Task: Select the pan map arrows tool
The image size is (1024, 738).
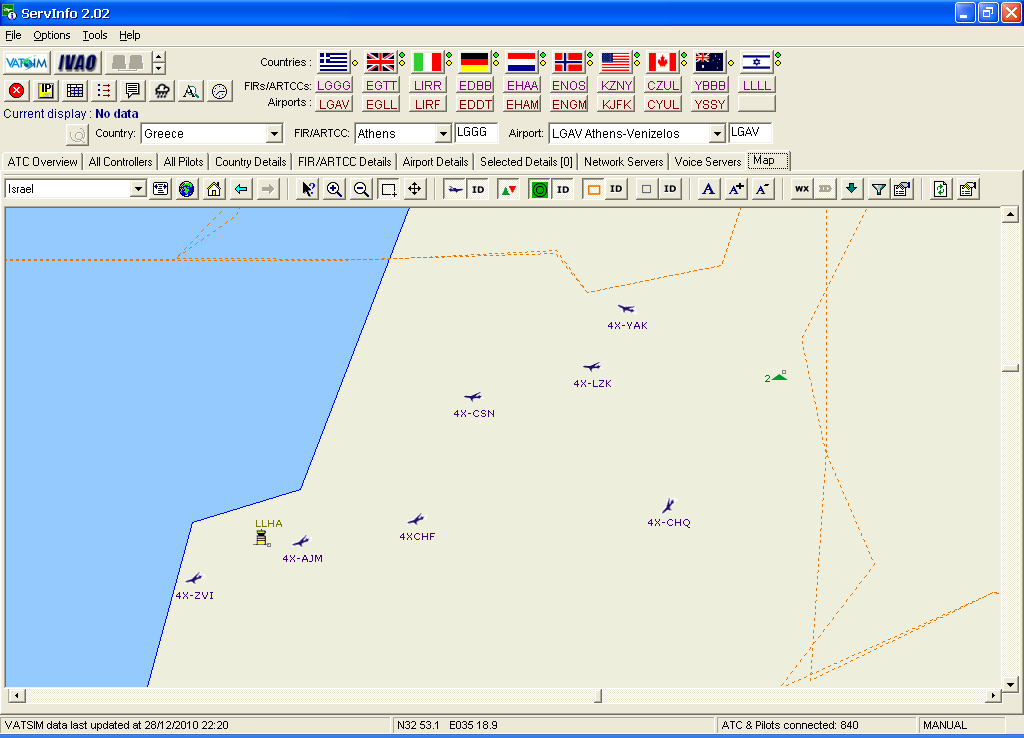Action: pyautogui.click(x=415, y=189)
